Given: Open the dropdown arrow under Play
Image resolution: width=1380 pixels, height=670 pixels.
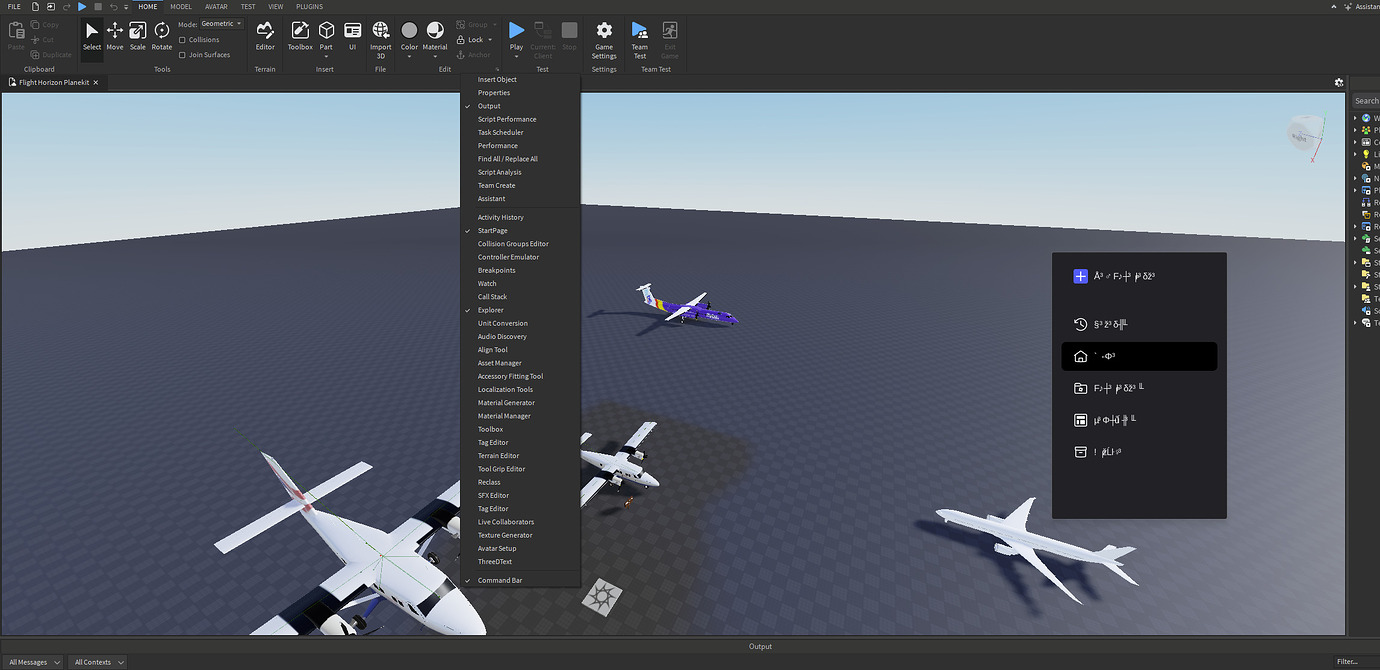Looking at the screenshot, I should [x=516, y=56].
